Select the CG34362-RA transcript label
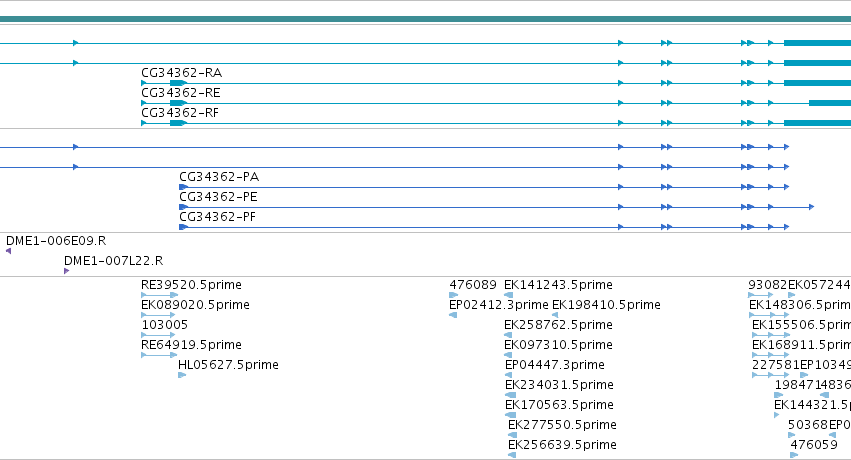 pyautogui.click(x=181, y=73)
